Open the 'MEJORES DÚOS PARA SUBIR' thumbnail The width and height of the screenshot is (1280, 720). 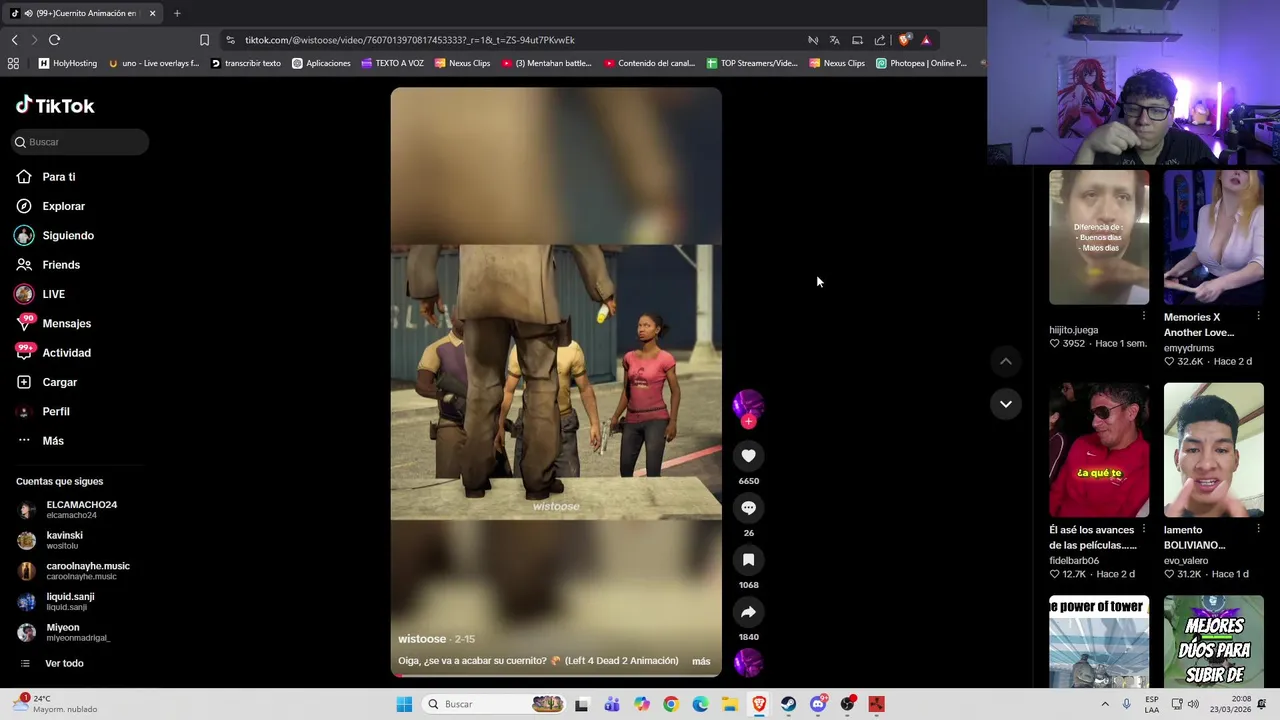[1214, 642]
